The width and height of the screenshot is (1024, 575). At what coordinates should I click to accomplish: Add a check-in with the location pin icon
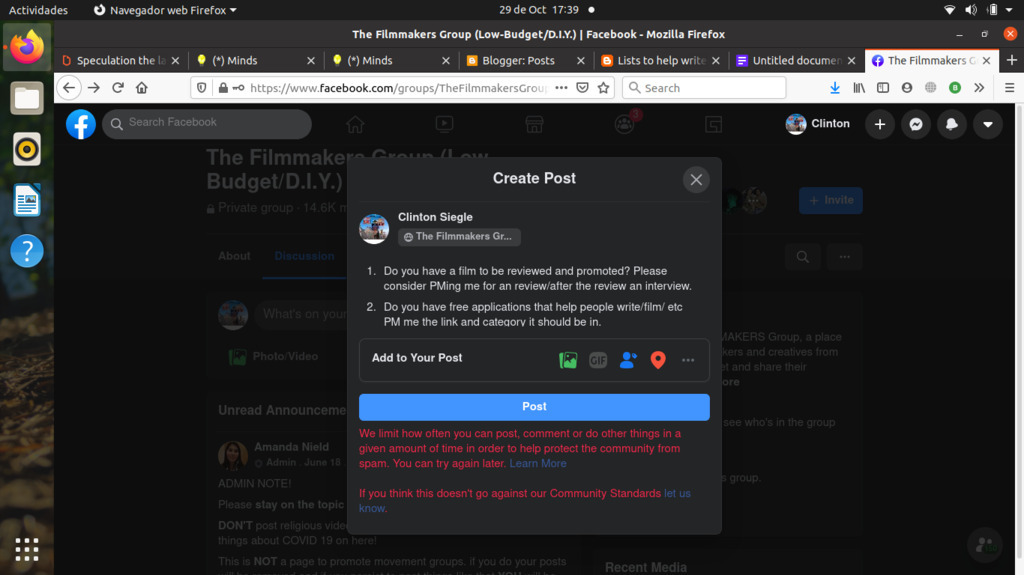click(x=658, y=360)
